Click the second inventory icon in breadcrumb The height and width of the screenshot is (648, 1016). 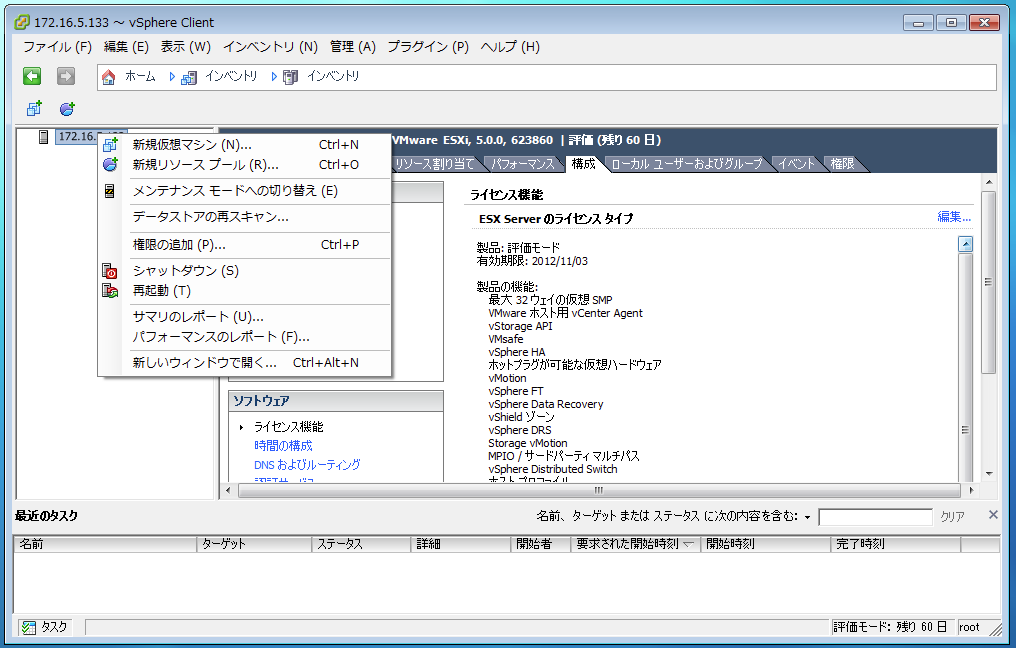[290, 77]
